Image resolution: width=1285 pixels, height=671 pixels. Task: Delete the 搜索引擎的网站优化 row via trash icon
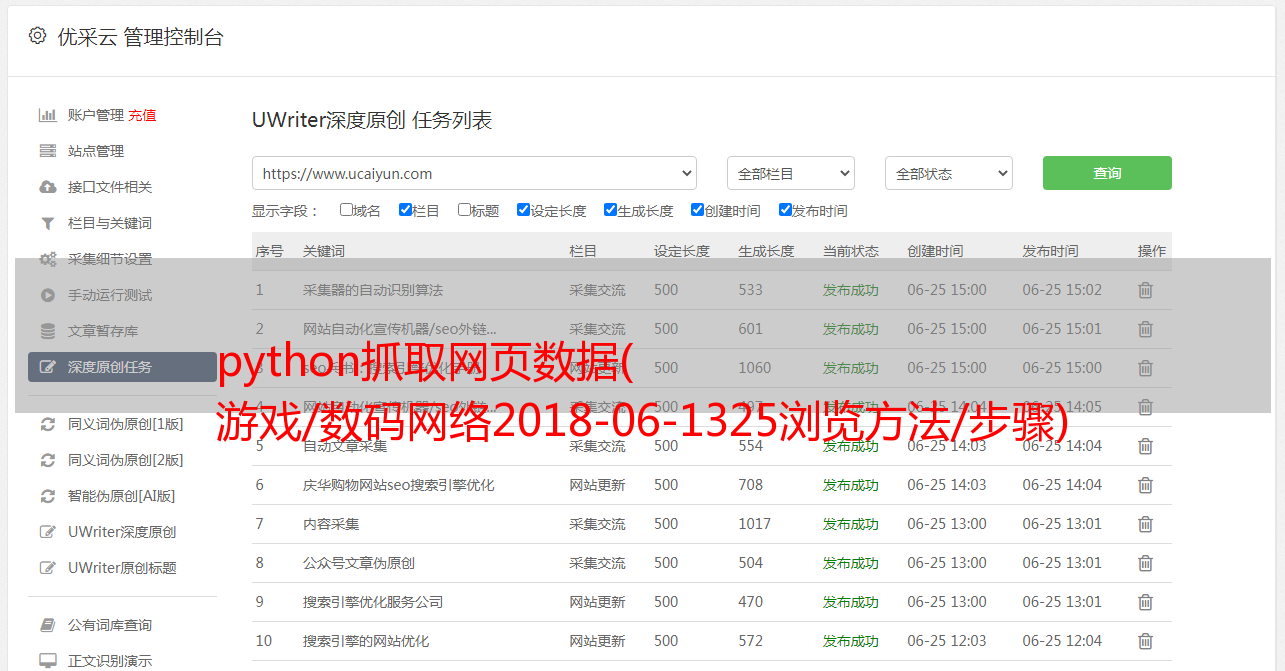tap(1146, 641)
